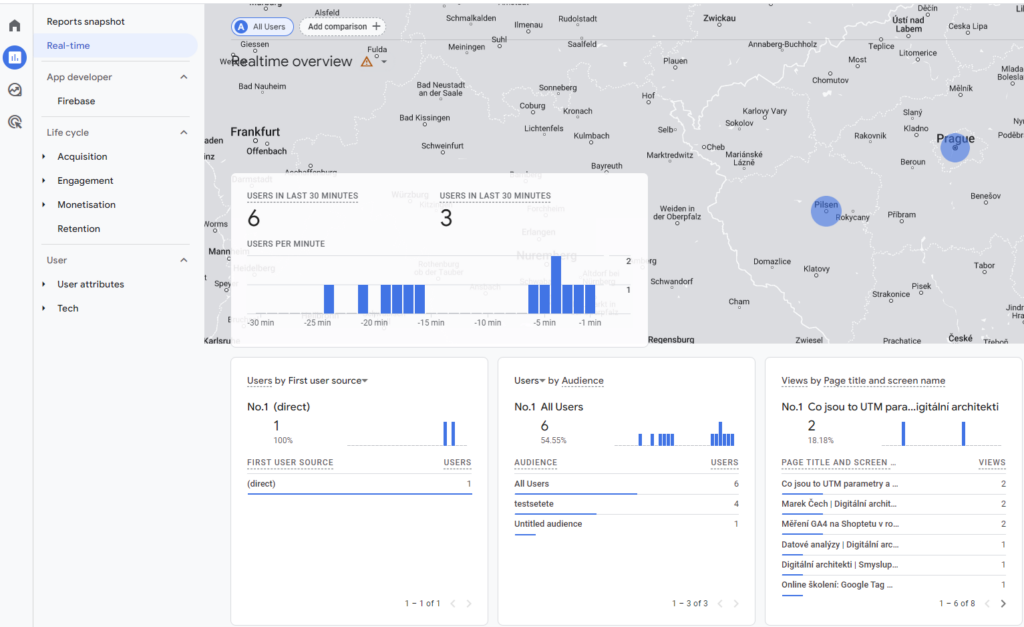
Task: Go to previous page in Views card
Action: click(987, 603)
